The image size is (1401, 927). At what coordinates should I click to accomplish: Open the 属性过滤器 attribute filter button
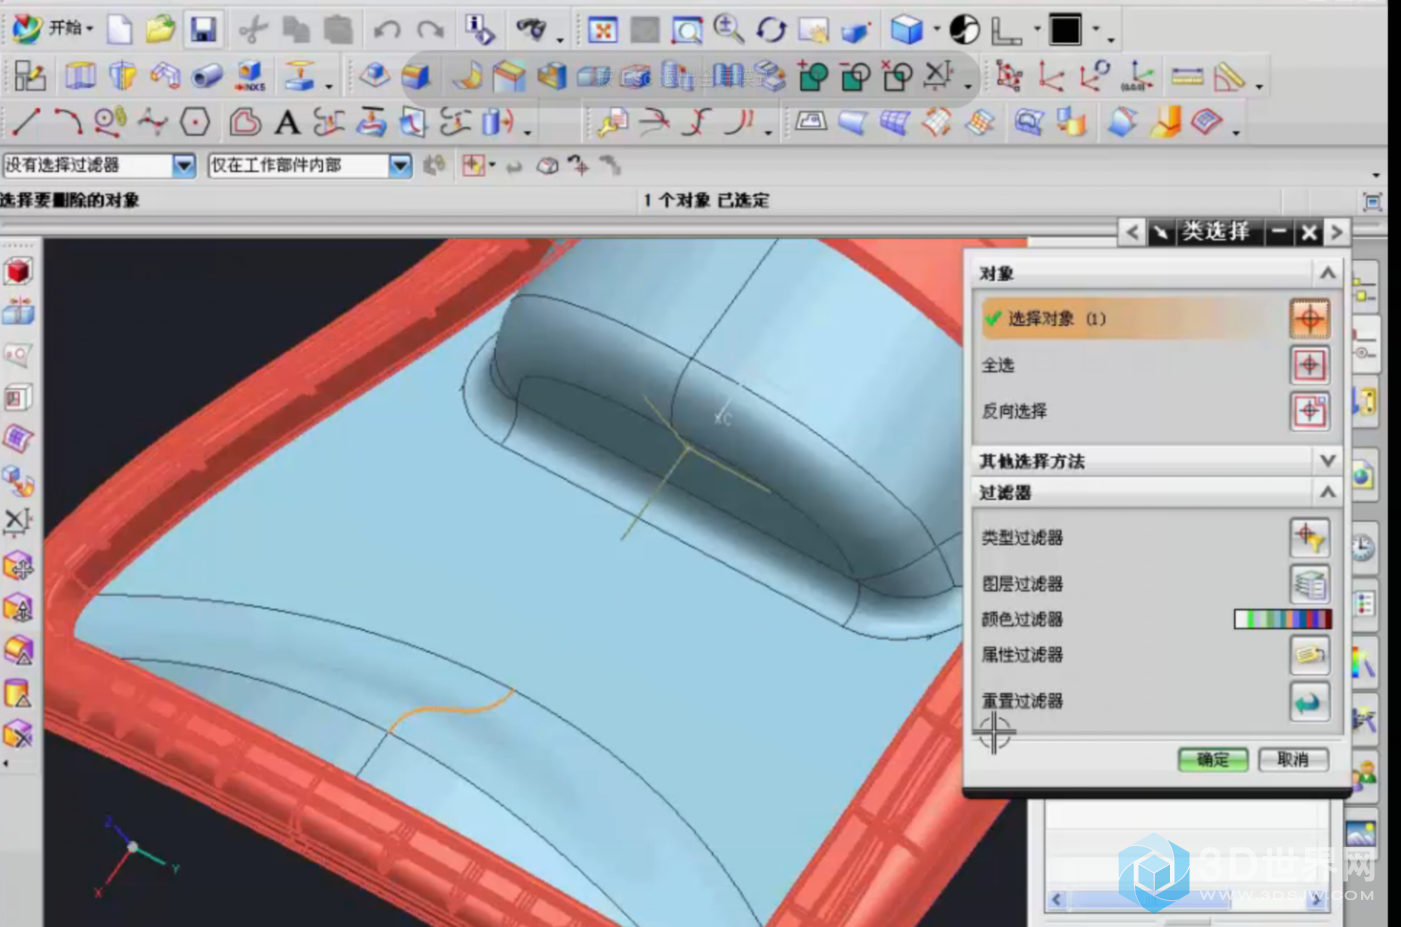(x=1309, y=655)
